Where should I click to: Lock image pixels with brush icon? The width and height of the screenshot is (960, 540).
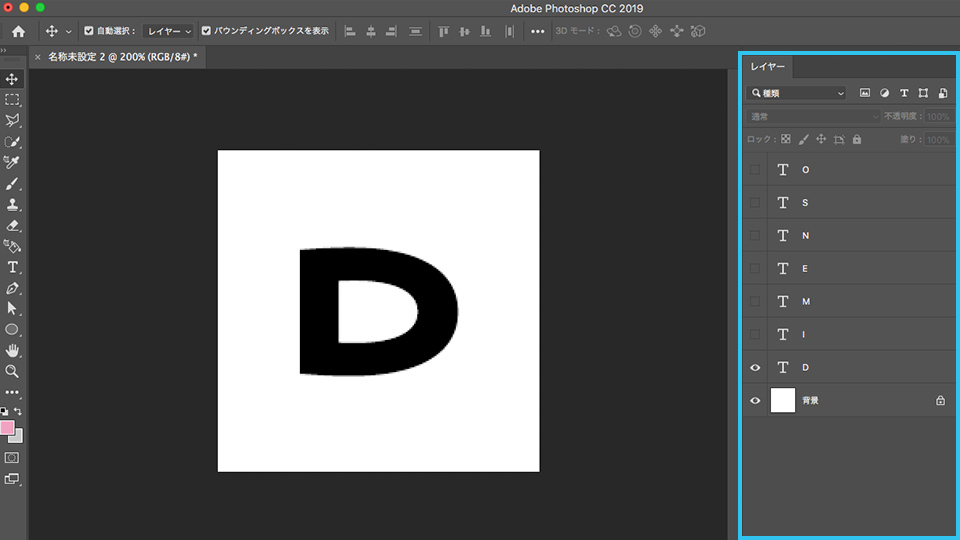pyautogui.click(x=803, y=140)
